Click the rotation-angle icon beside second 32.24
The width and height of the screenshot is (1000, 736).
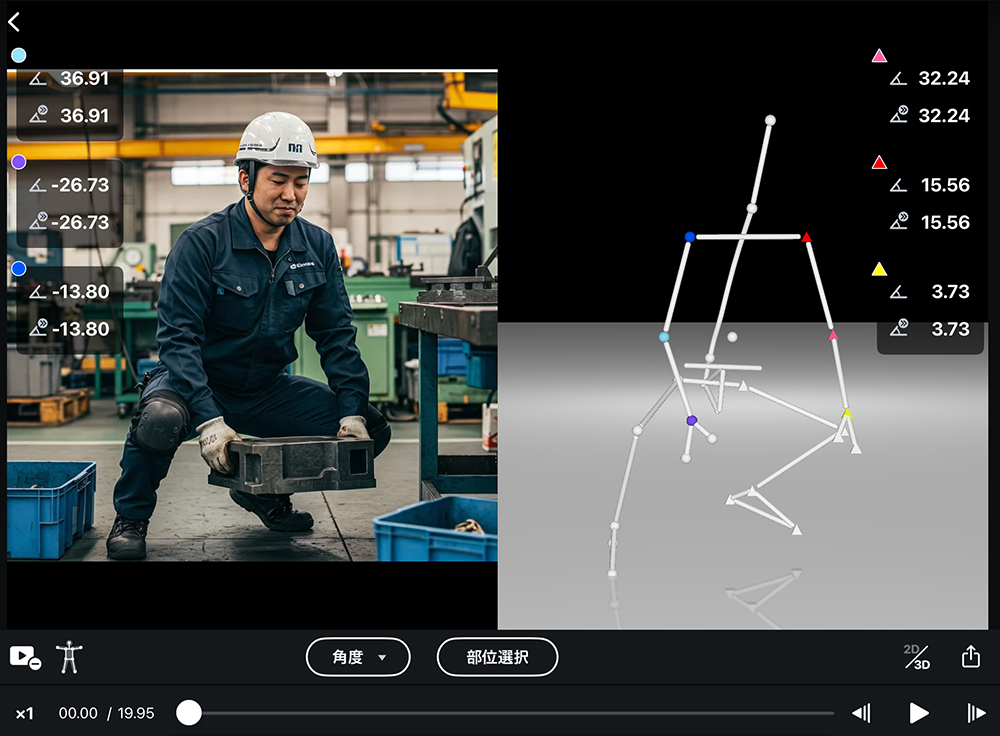click(x=899, y=114)
